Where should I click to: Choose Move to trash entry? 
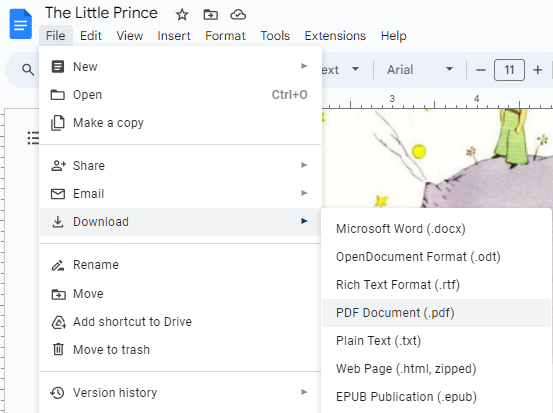pos(180,350)
